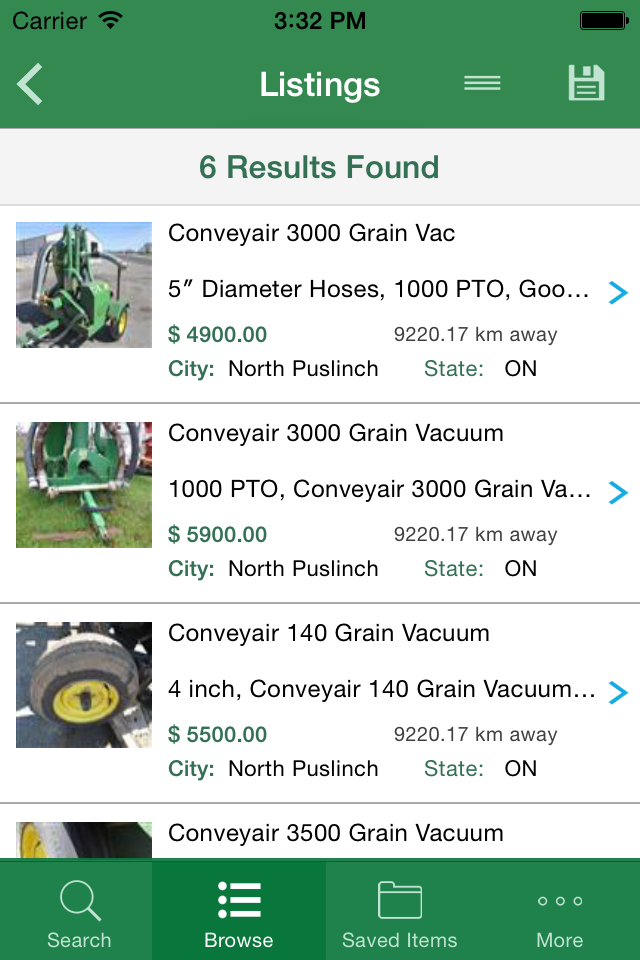The image size is (640, 960).
Task: Tap the save search floppy disk icon
Action: click(x=586, y=84)
